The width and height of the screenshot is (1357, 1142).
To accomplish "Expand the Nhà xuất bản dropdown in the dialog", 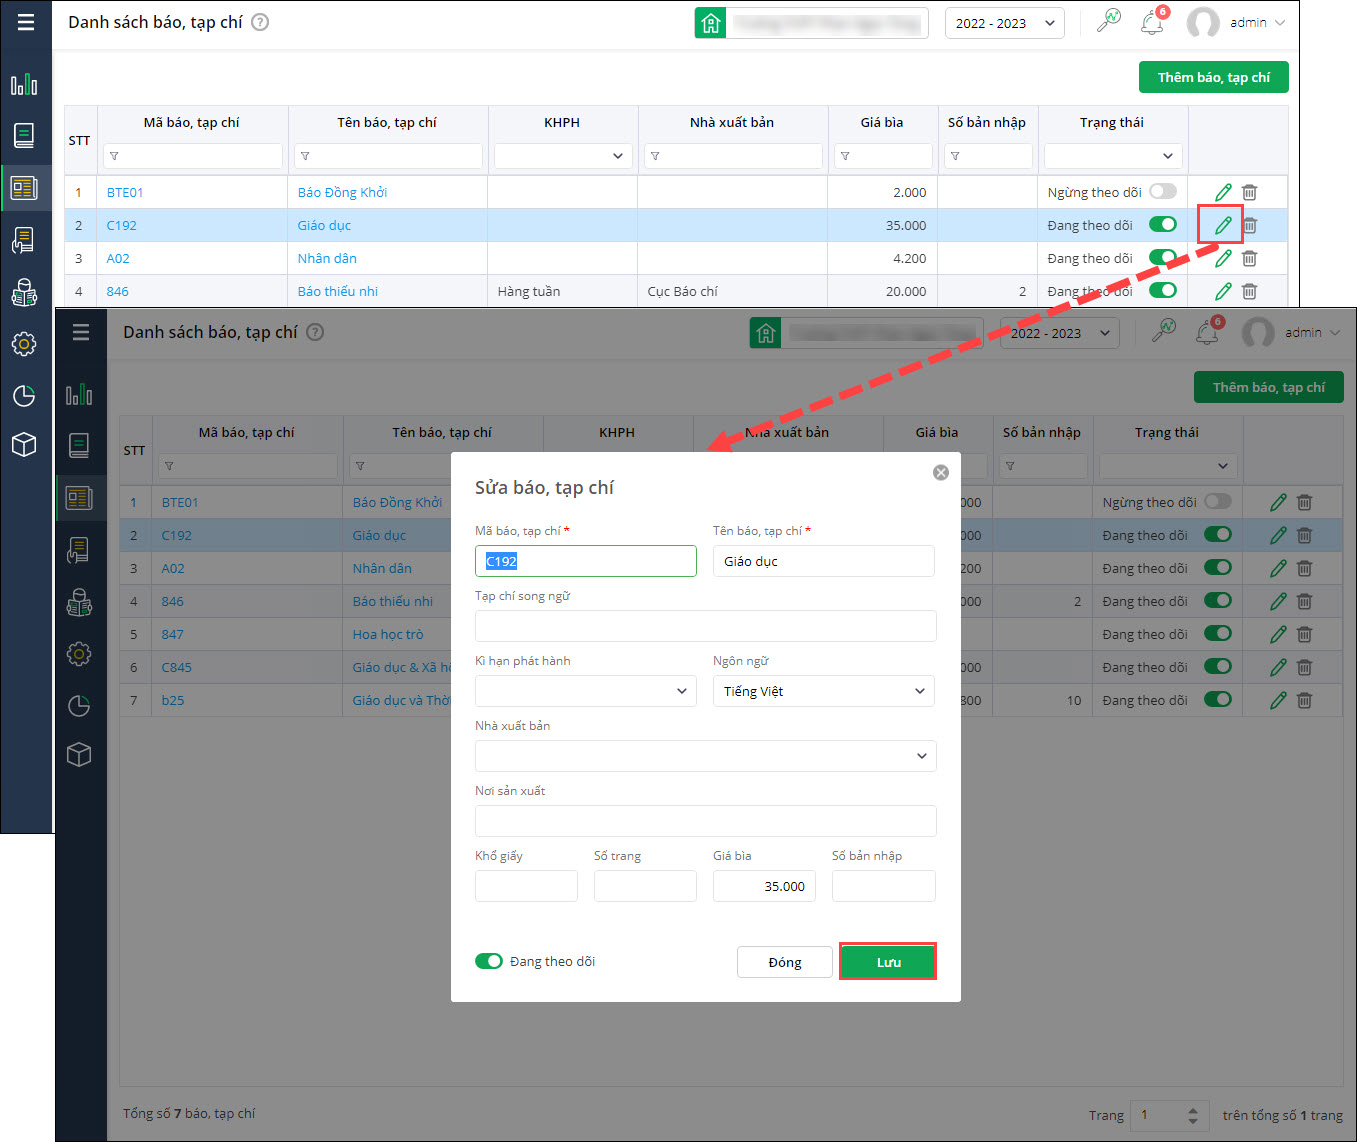I will pyautogui.click(x=706, y=756).
